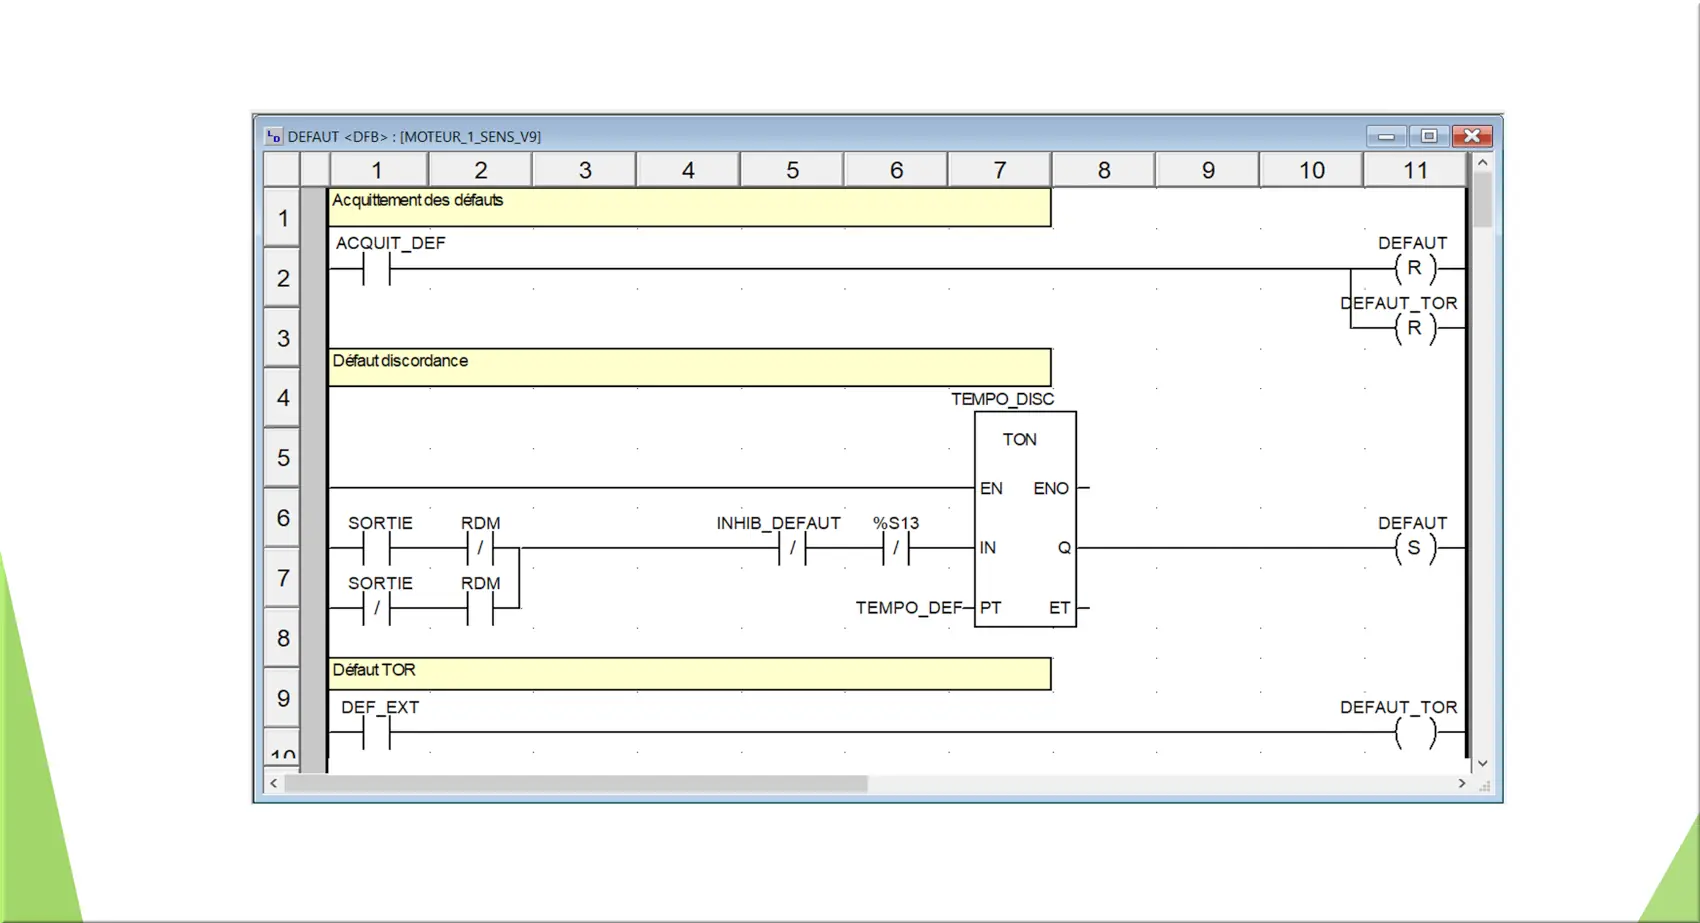Click the EN pin of the TON block

click(991, 488)
